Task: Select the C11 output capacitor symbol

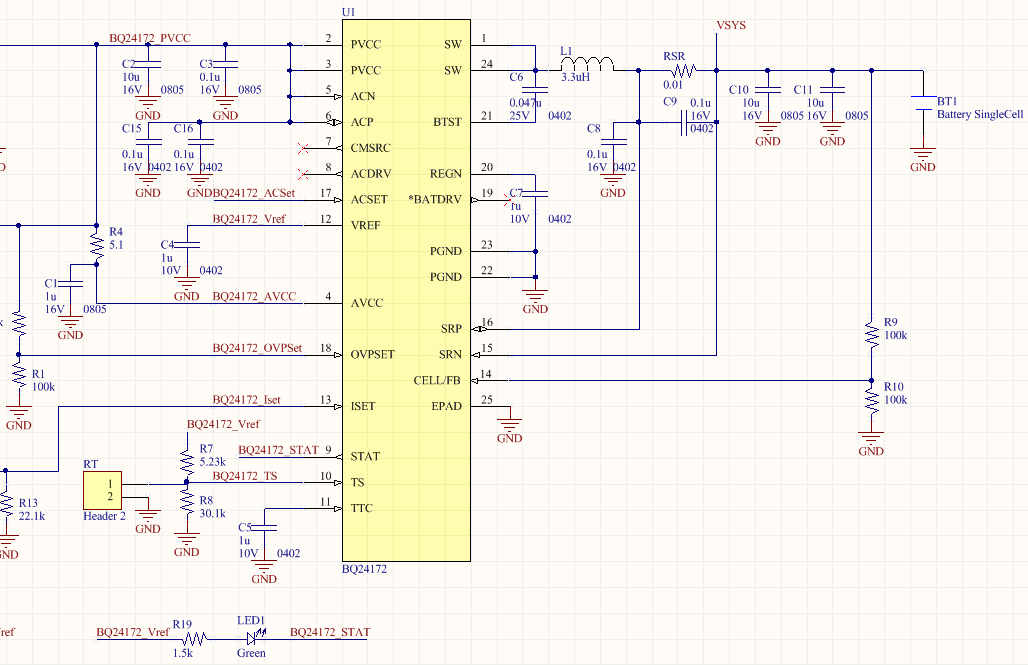Action: point(833,89)
